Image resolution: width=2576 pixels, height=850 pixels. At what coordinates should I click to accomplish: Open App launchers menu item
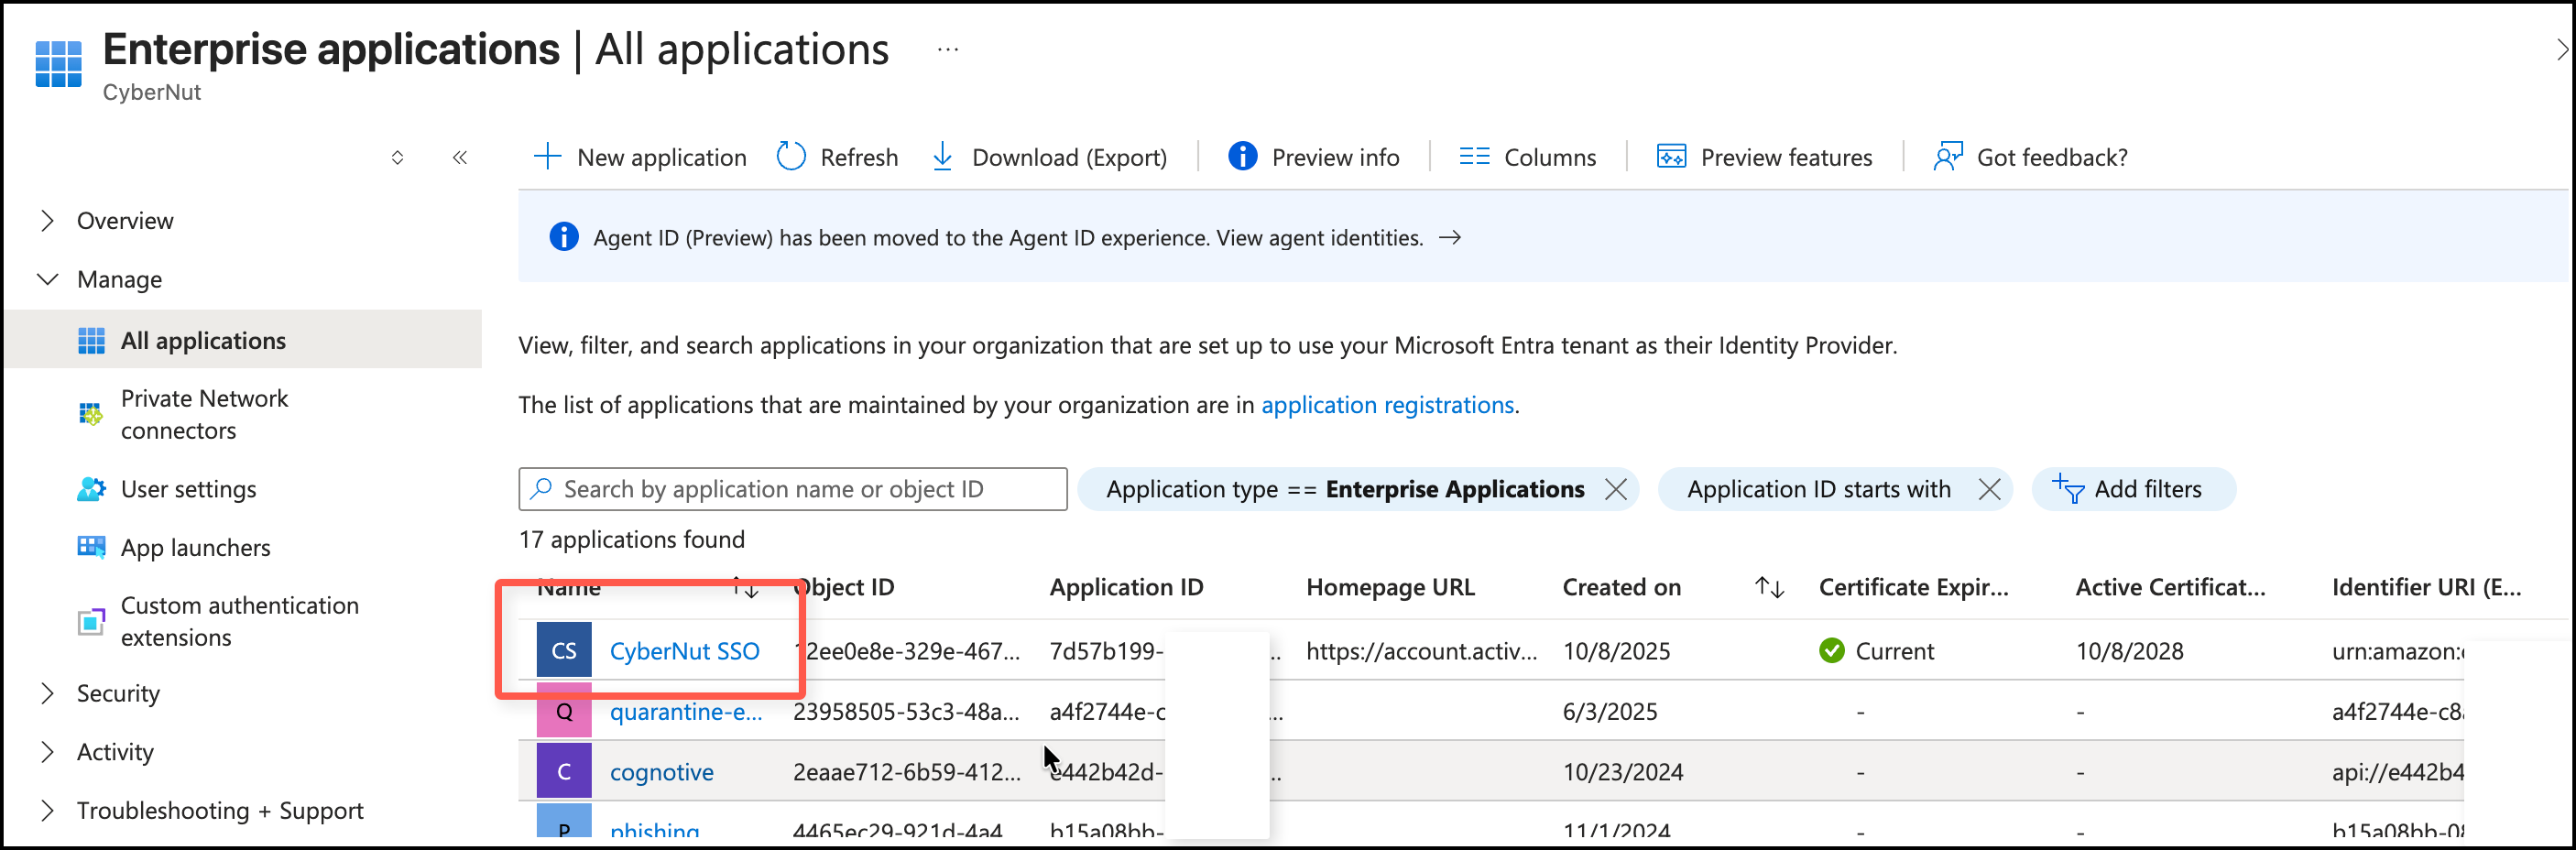click(195, 547)
